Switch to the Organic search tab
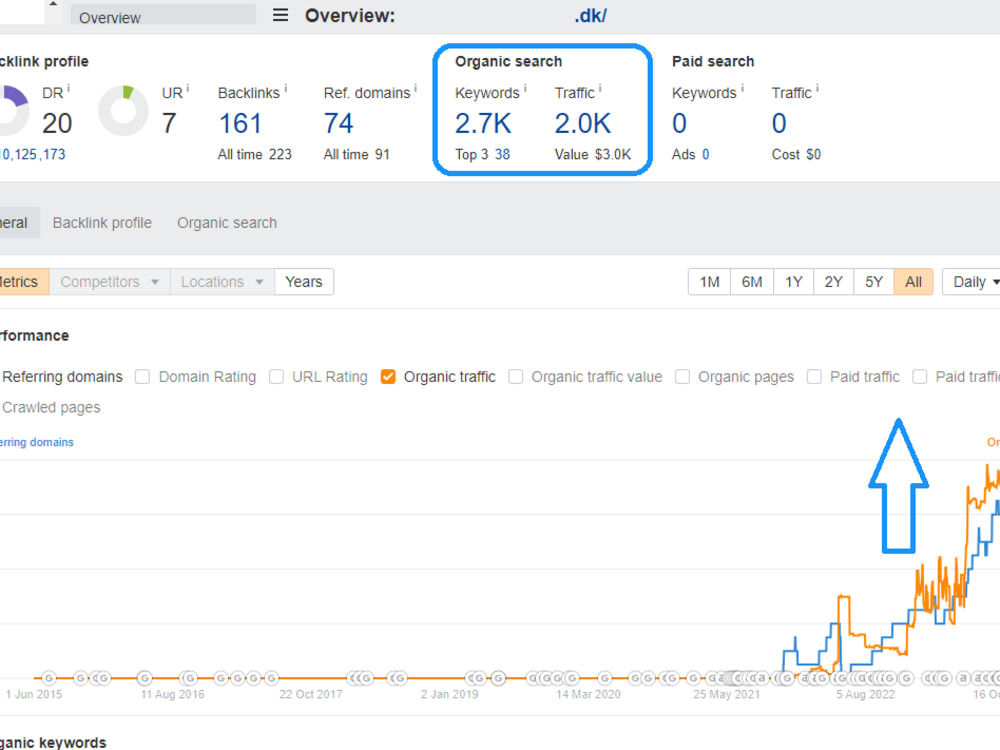This screenshot has width=1000, height=750. [227, 223]
